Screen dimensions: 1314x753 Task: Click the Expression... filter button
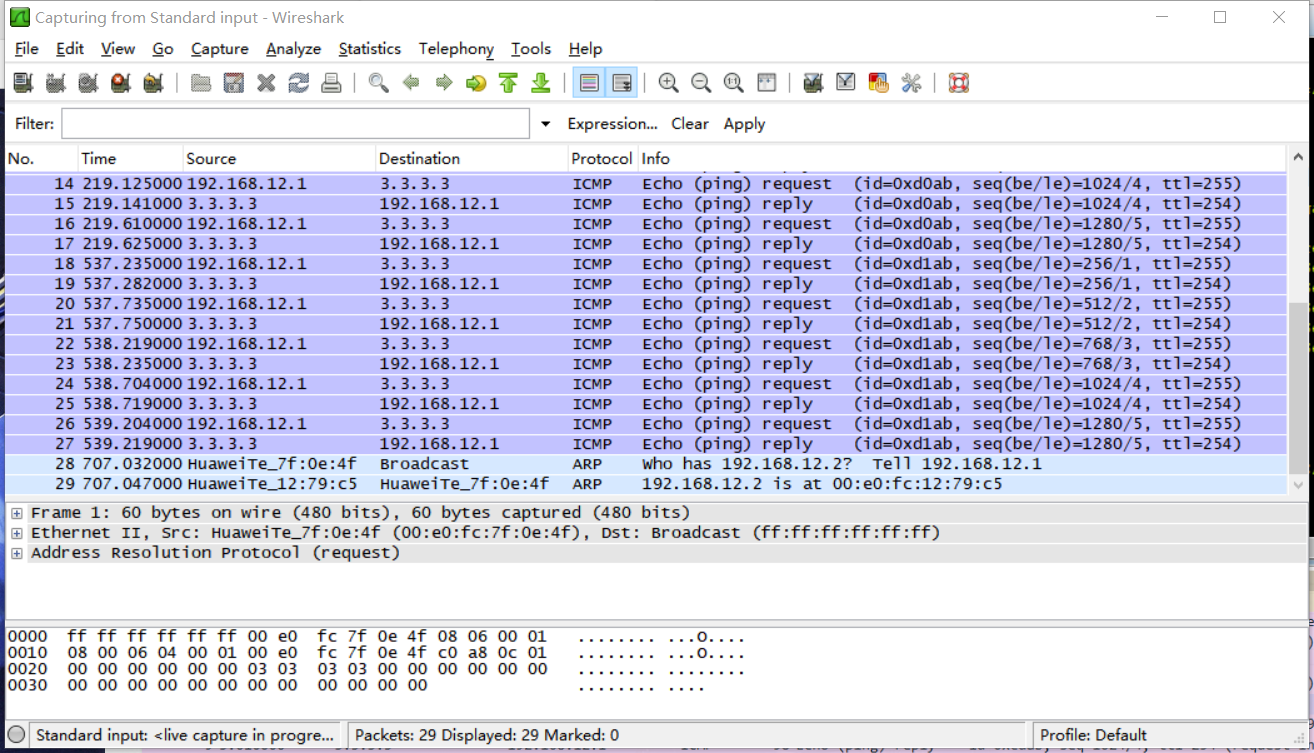coord(612,124)
